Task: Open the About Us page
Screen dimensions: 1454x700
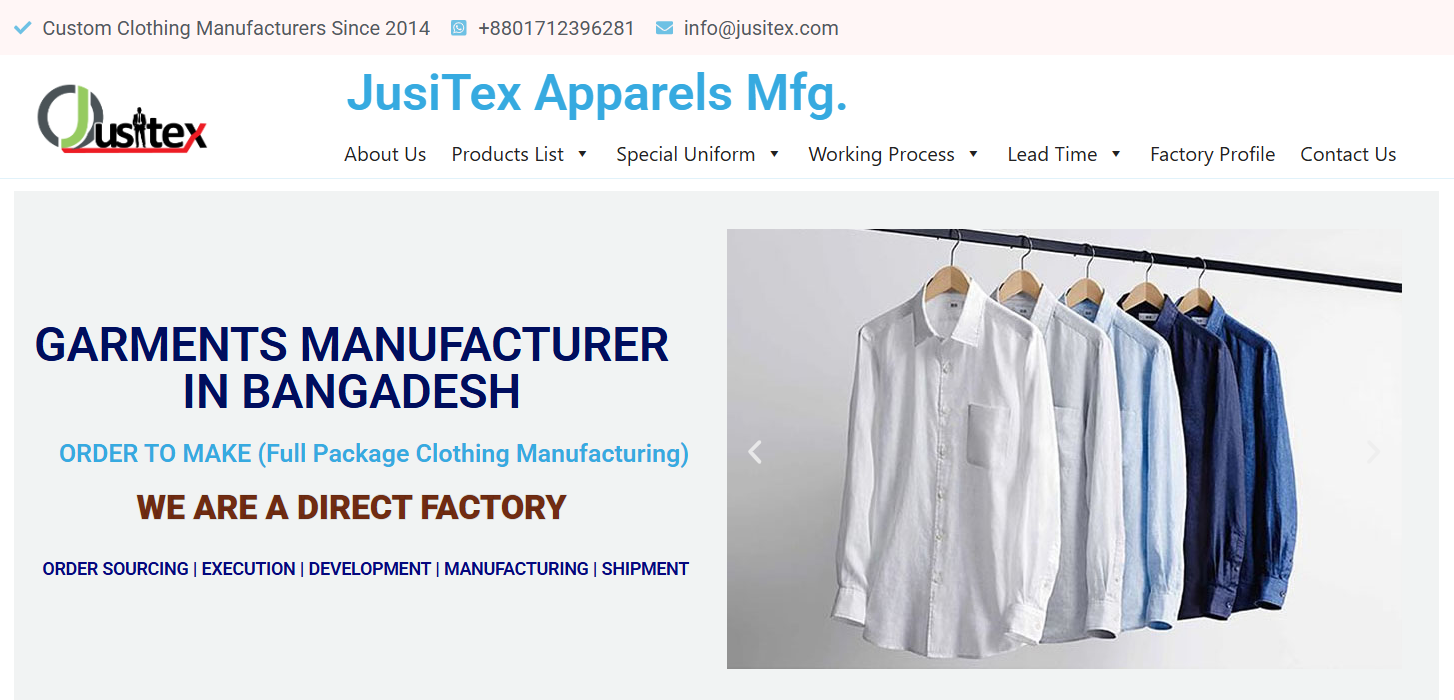Action: [x=385, y=154]
